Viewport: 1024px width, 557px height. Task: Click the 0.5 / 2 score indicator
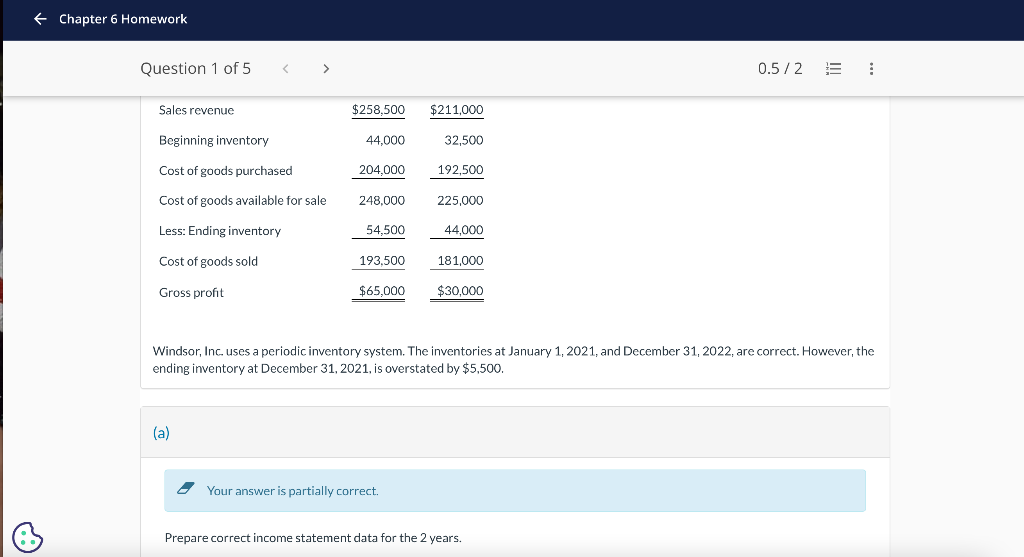pos(780,69)
